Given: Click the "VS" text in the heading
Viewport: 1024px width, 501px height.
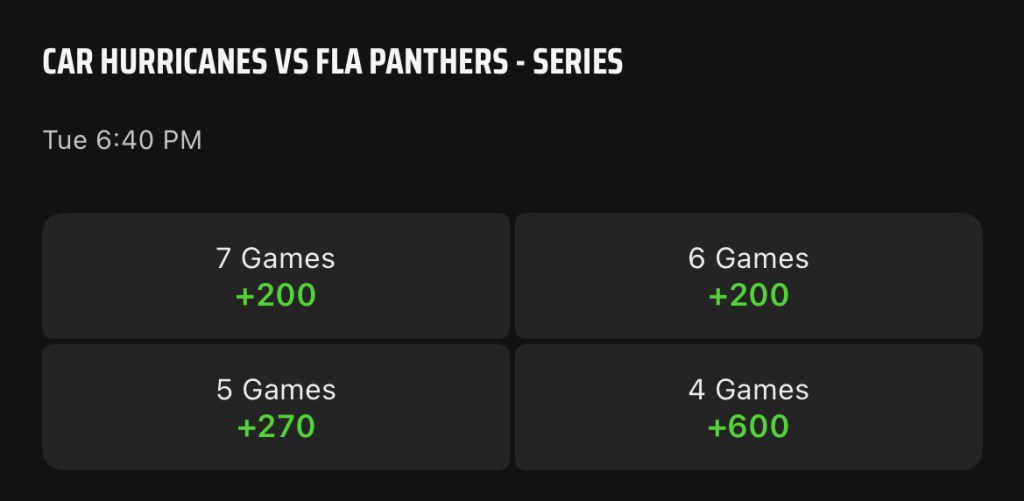Looking at the screenshot, I should pos(286,63).
